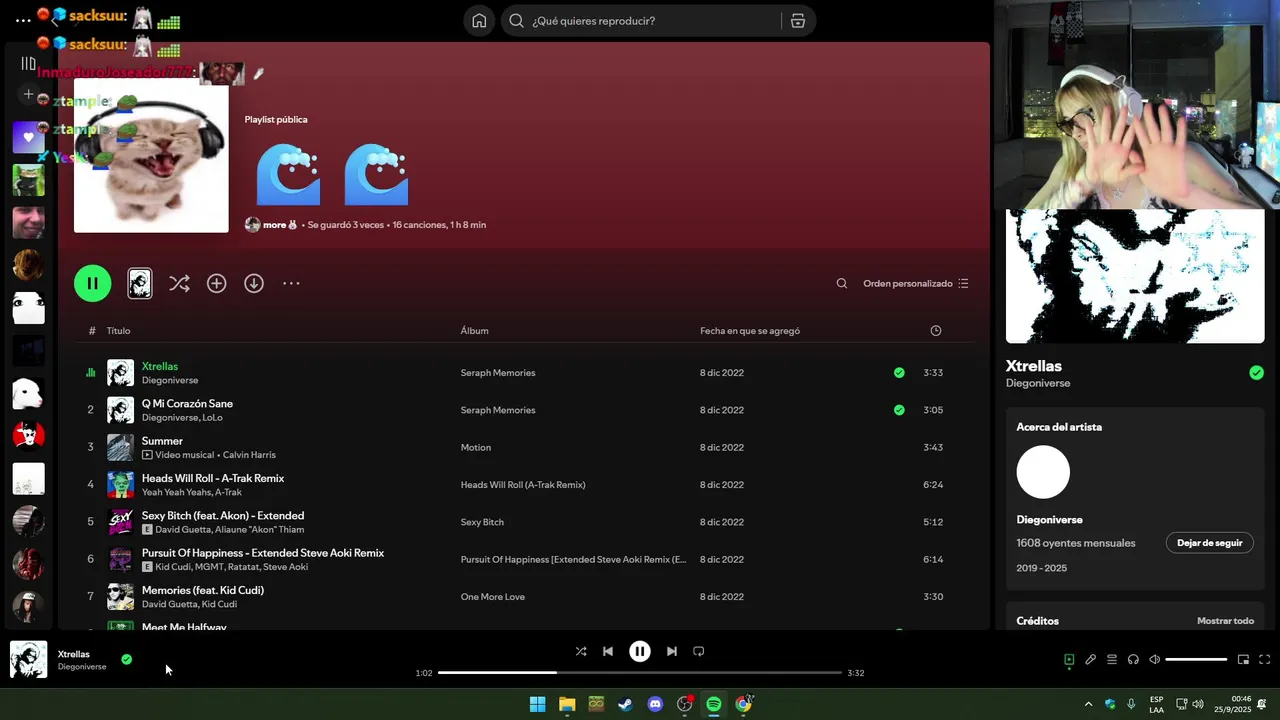Create new playlist with plus in sidebar

coord(28,94)
